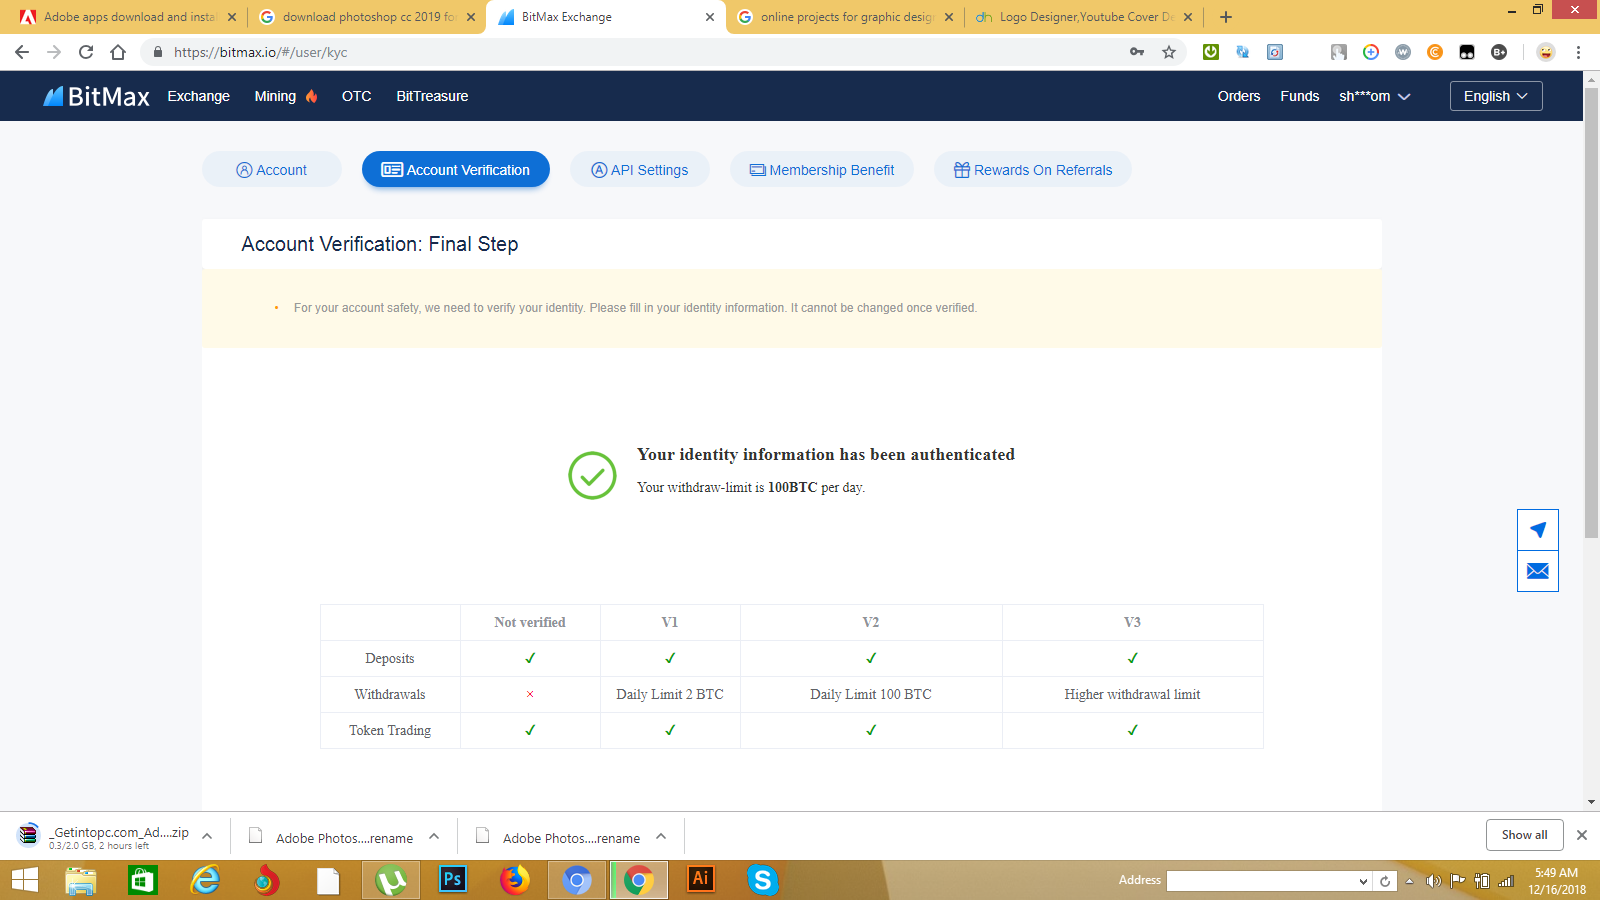Go to the OTC page
The height and width of the screenshot is (900, 1600).
point(357,96)
